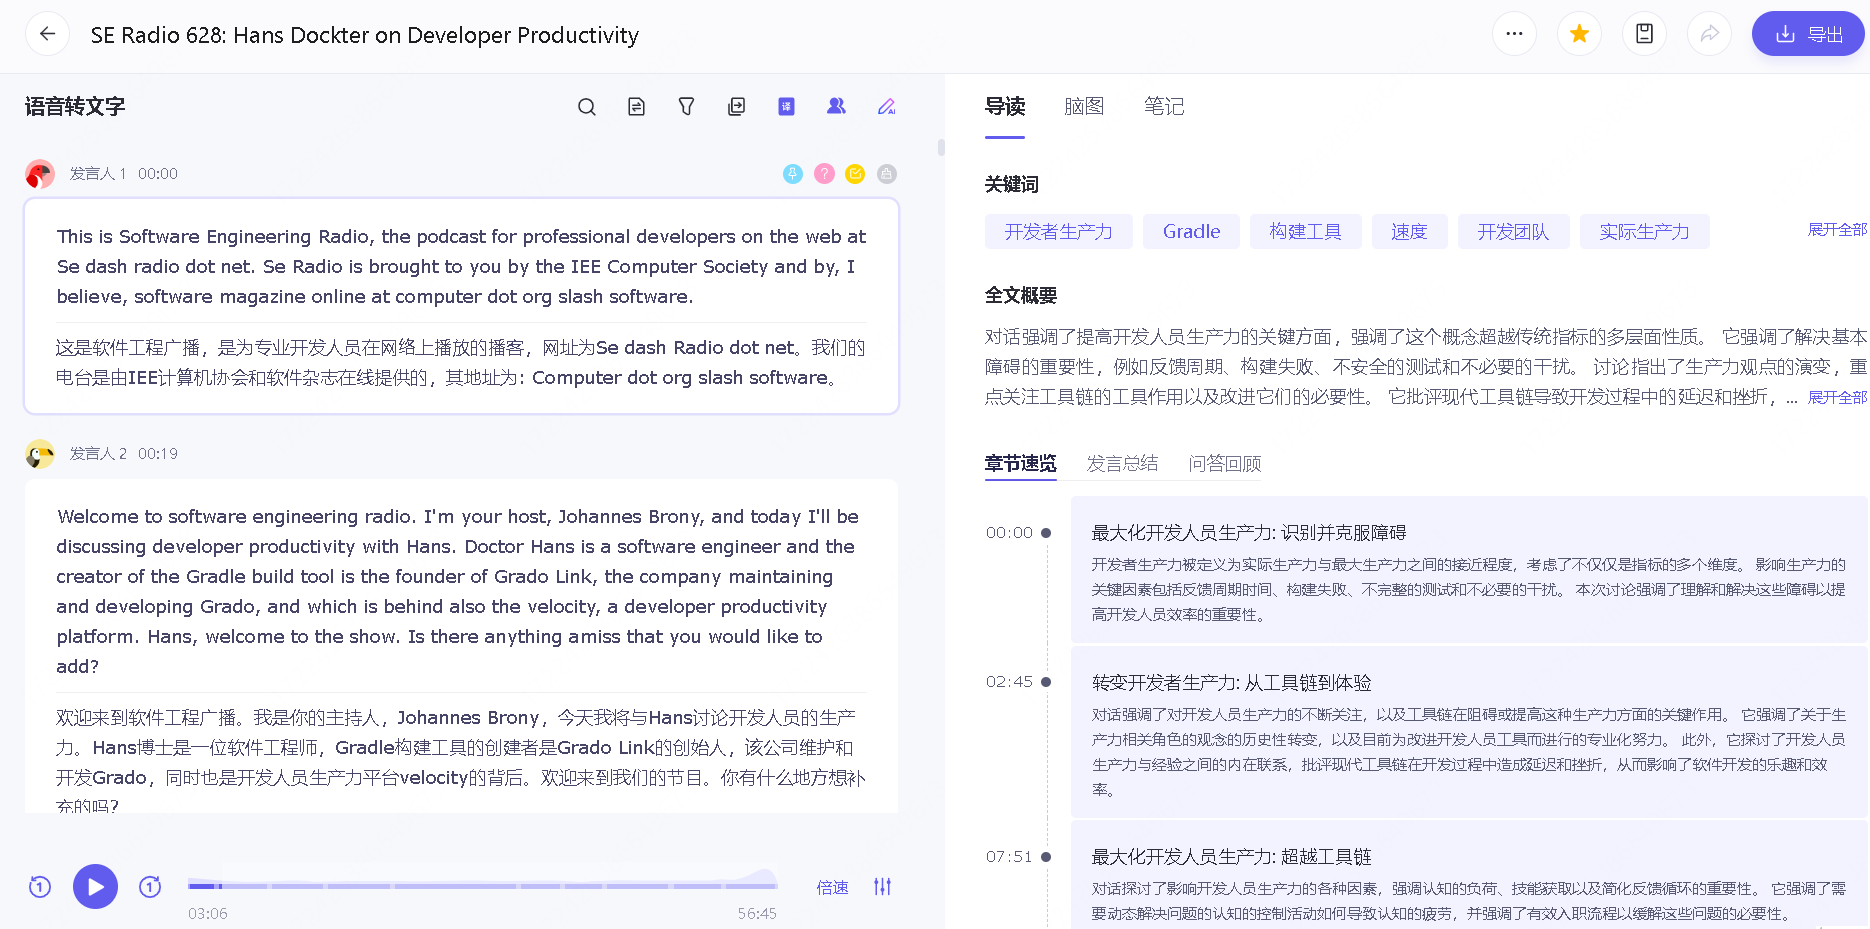Click the audio progress bar
This screenshot has width=1870, height=929.
click(x=482, y=886)
